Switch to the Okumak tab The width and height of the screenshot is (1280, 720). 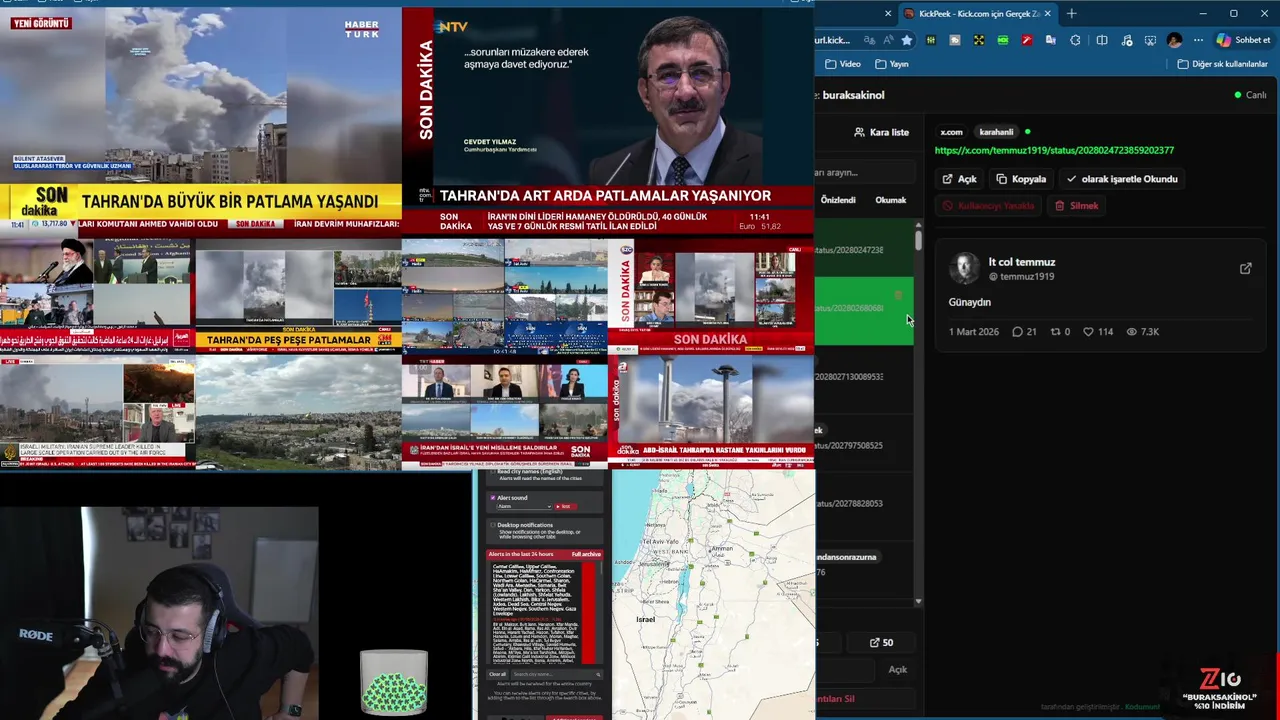click(x=890, y=200)
